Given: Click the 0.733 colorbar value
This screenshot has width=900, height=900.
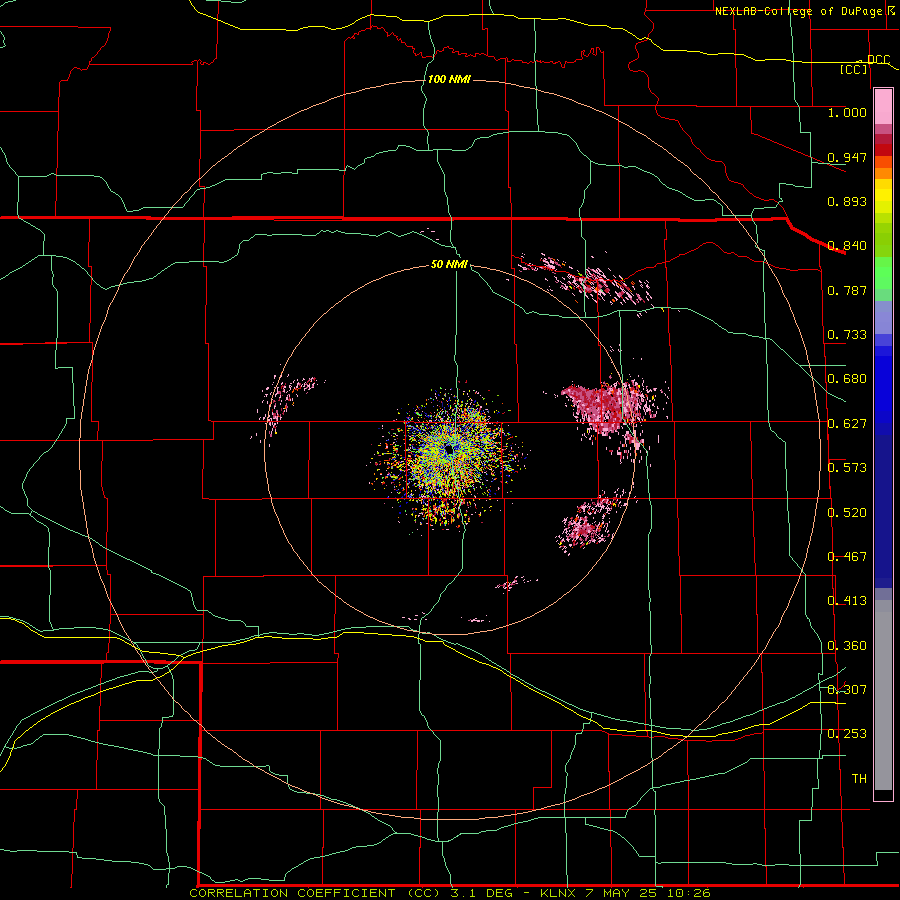Looking at the screenshot, I should point(847,335).
